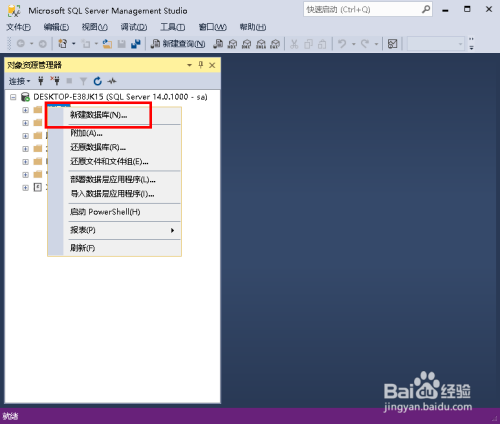Click the Analysis Services MDX Query icon
Screen dimensions: 500x424
point(232,44)
